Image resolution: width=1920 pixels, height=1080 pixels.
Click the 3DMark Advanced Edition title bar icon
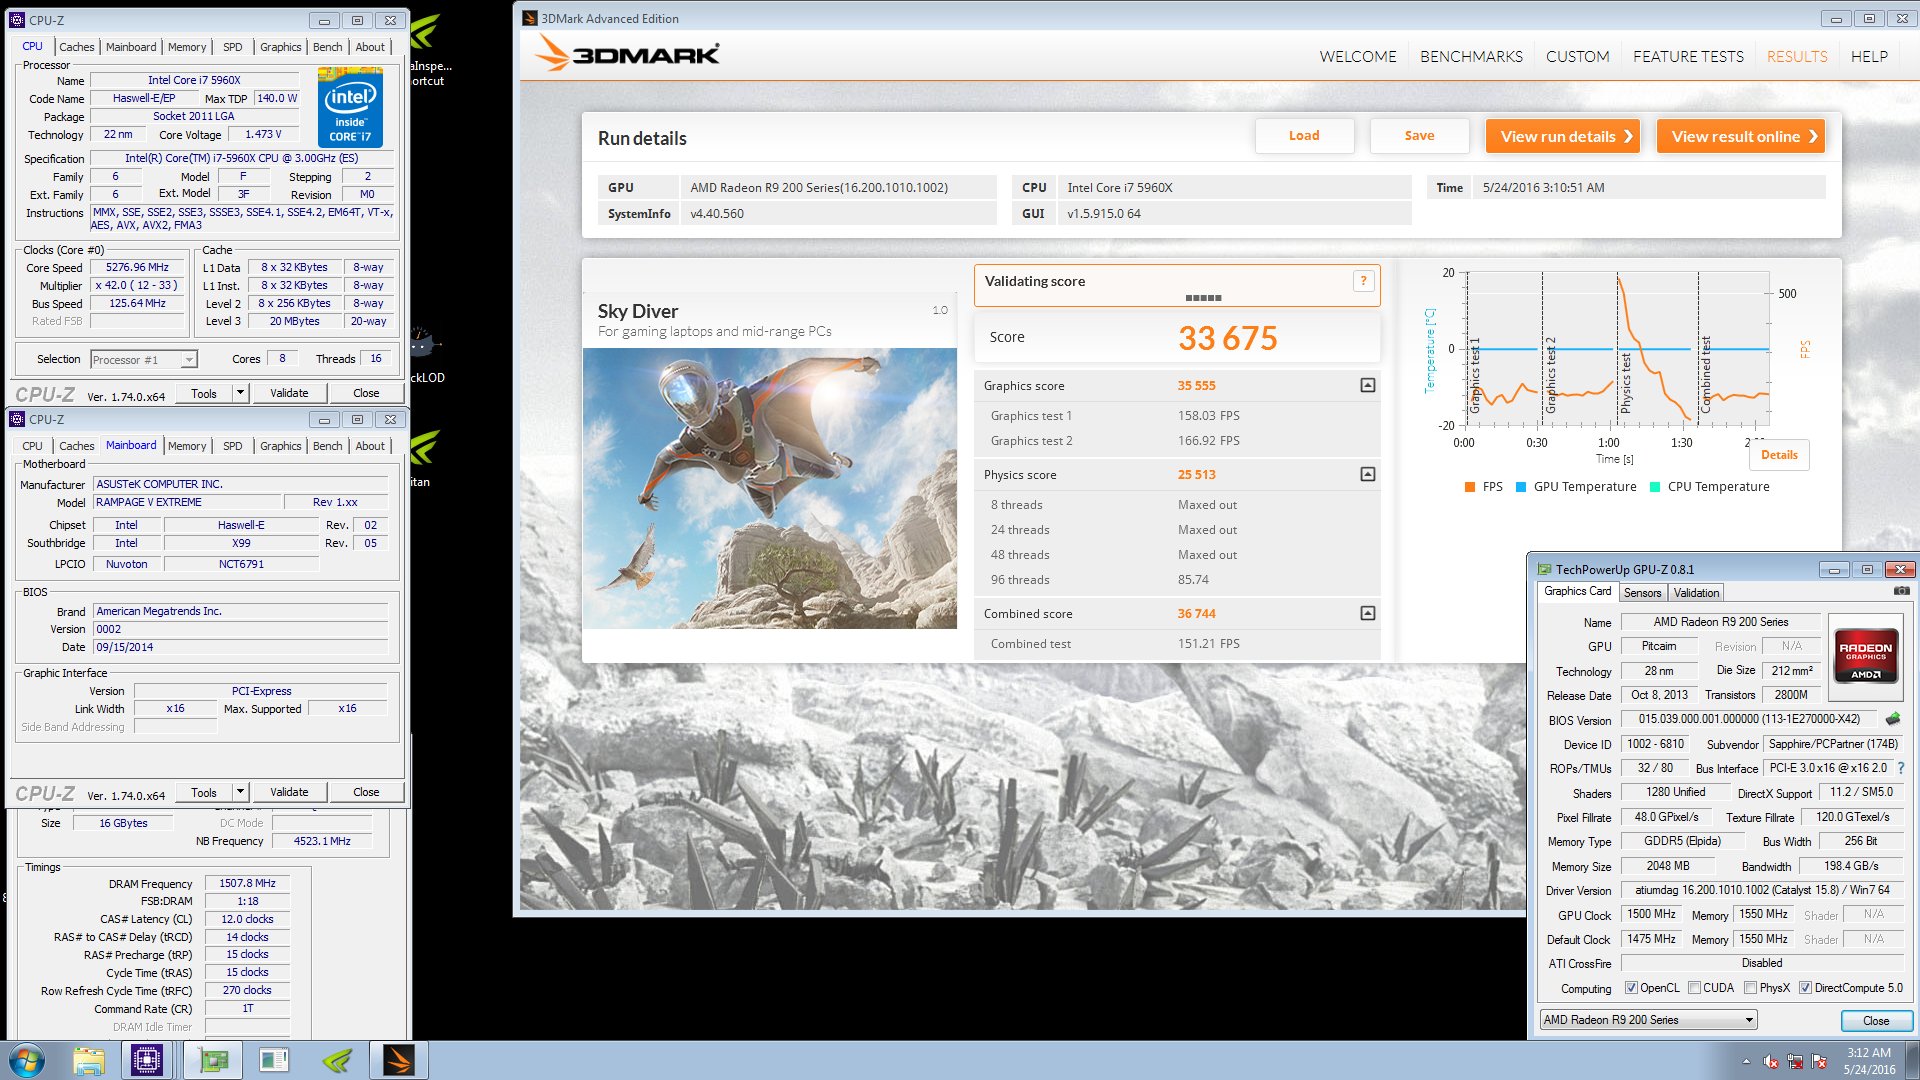[x=530, y=18]
